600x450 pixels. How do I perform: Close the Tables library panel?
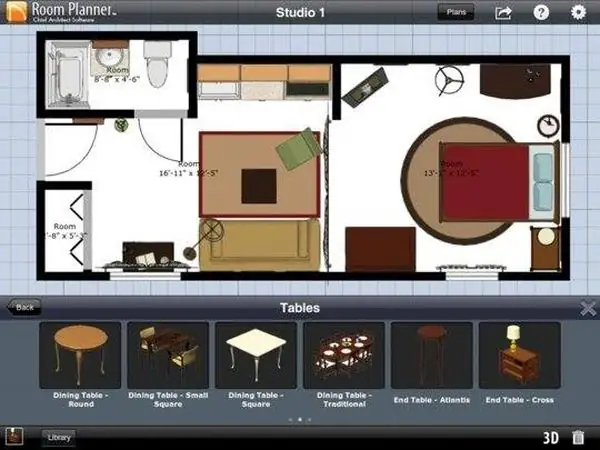pos(587,308)
